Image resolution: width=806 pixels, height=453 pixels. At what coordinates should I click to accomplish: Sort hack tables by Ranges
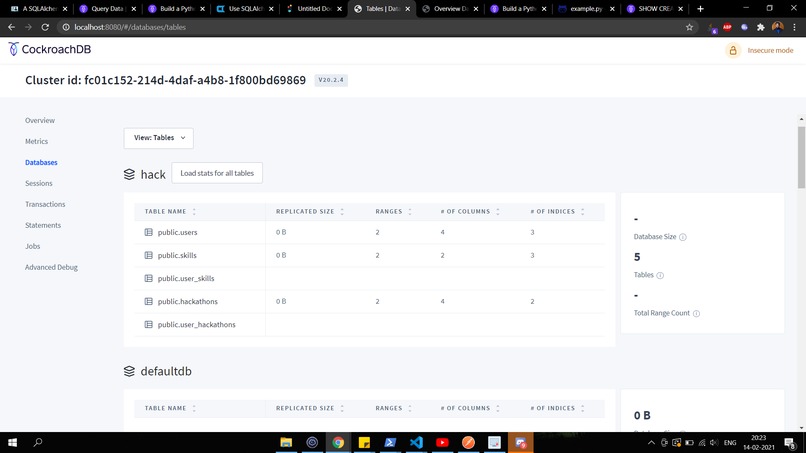[x=394, y=212]
